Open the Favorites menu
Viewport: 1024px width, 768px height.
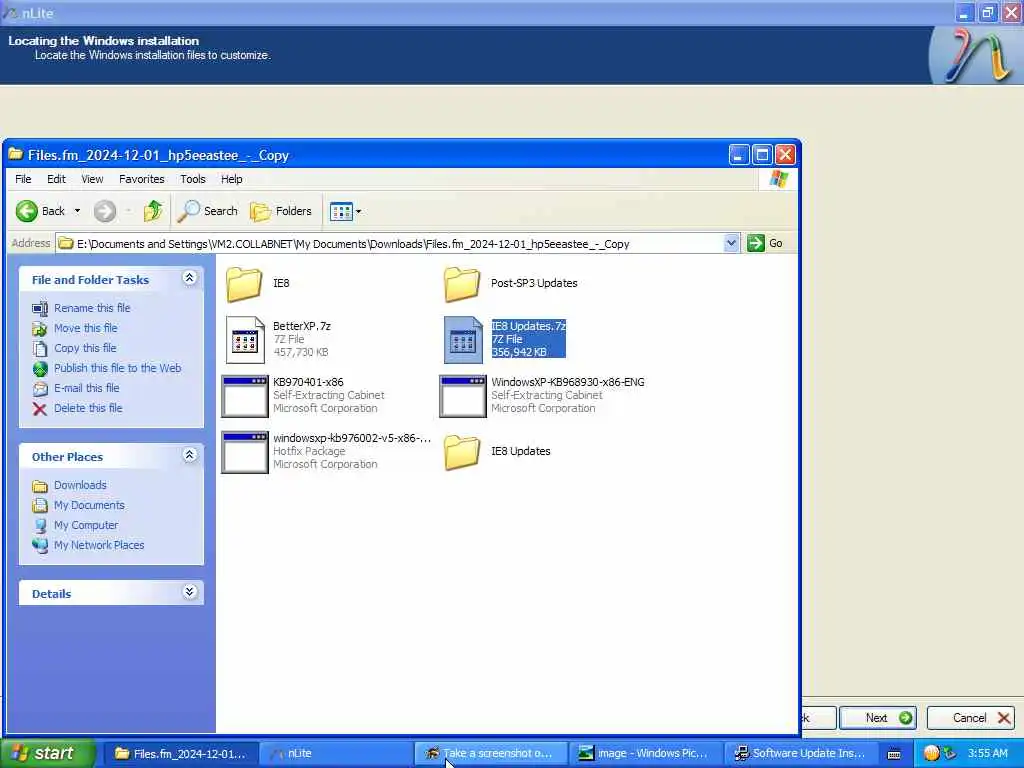click(142, 179)
